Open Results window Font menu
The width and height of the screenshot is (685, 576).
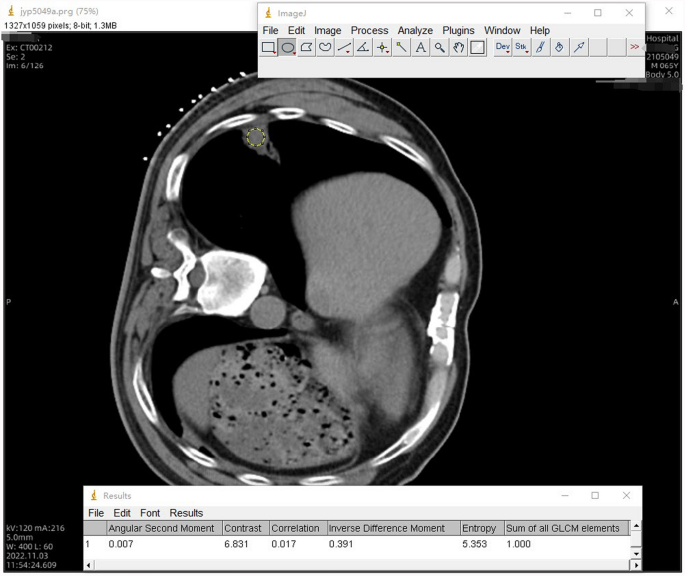(x=150, y=513)
